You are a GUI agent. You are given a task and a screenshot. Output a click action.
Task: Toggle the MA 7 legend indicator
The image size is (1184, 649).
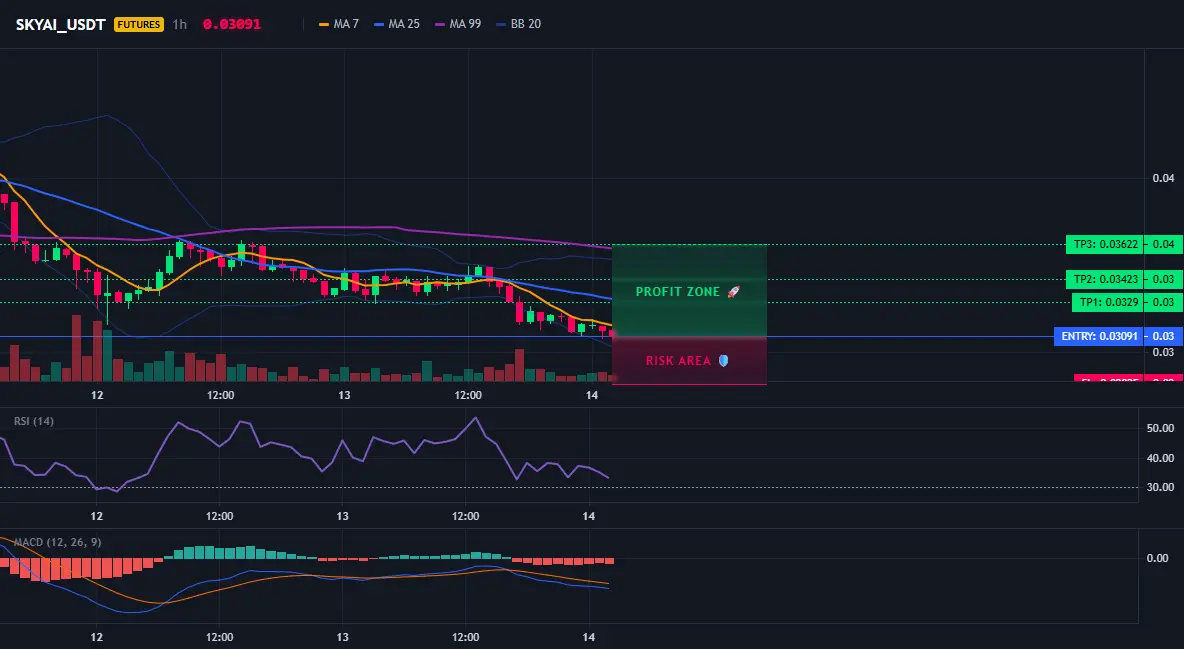tap(338, 24)
